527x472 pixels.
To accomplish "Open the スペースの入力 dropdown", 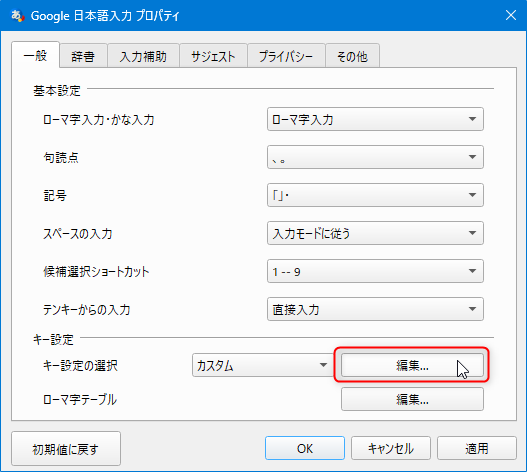I will [375, 233].
